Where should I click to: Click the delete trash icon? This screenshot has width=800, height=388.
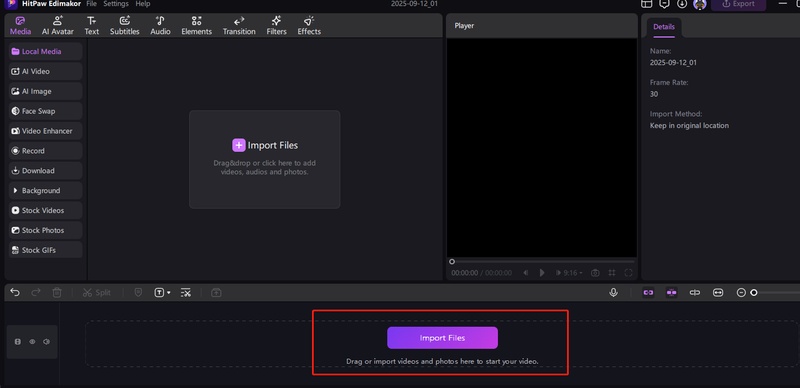57,293
